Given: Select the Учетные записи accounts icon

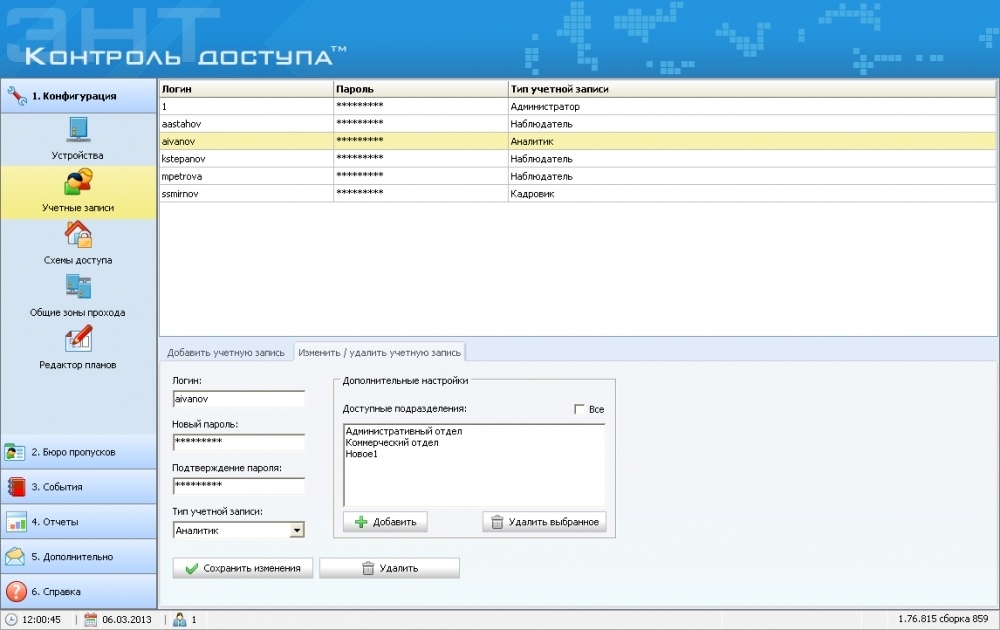Looking at the screenshot, I should 78,182.
